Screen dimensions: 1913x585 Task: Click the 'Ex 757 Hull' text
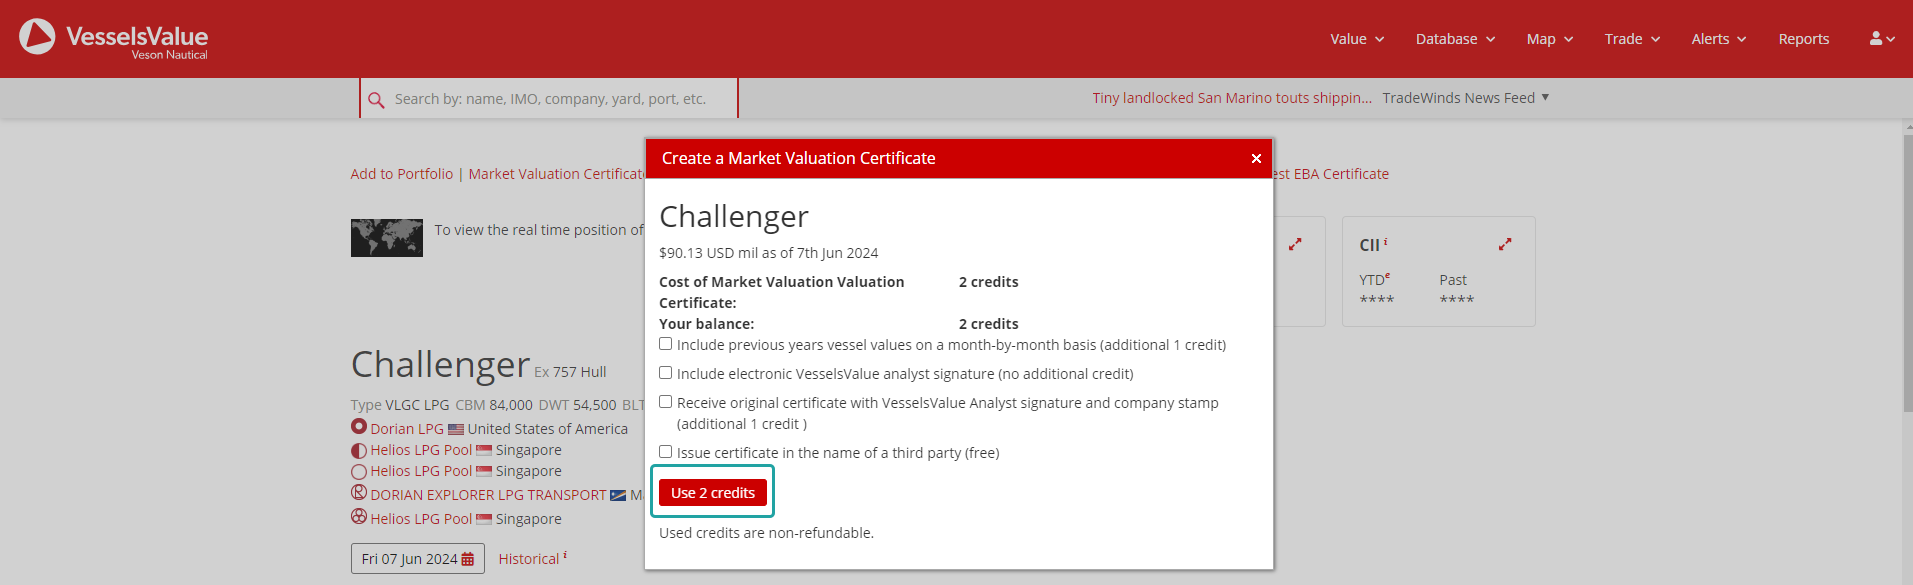click(x=570, y=372)
